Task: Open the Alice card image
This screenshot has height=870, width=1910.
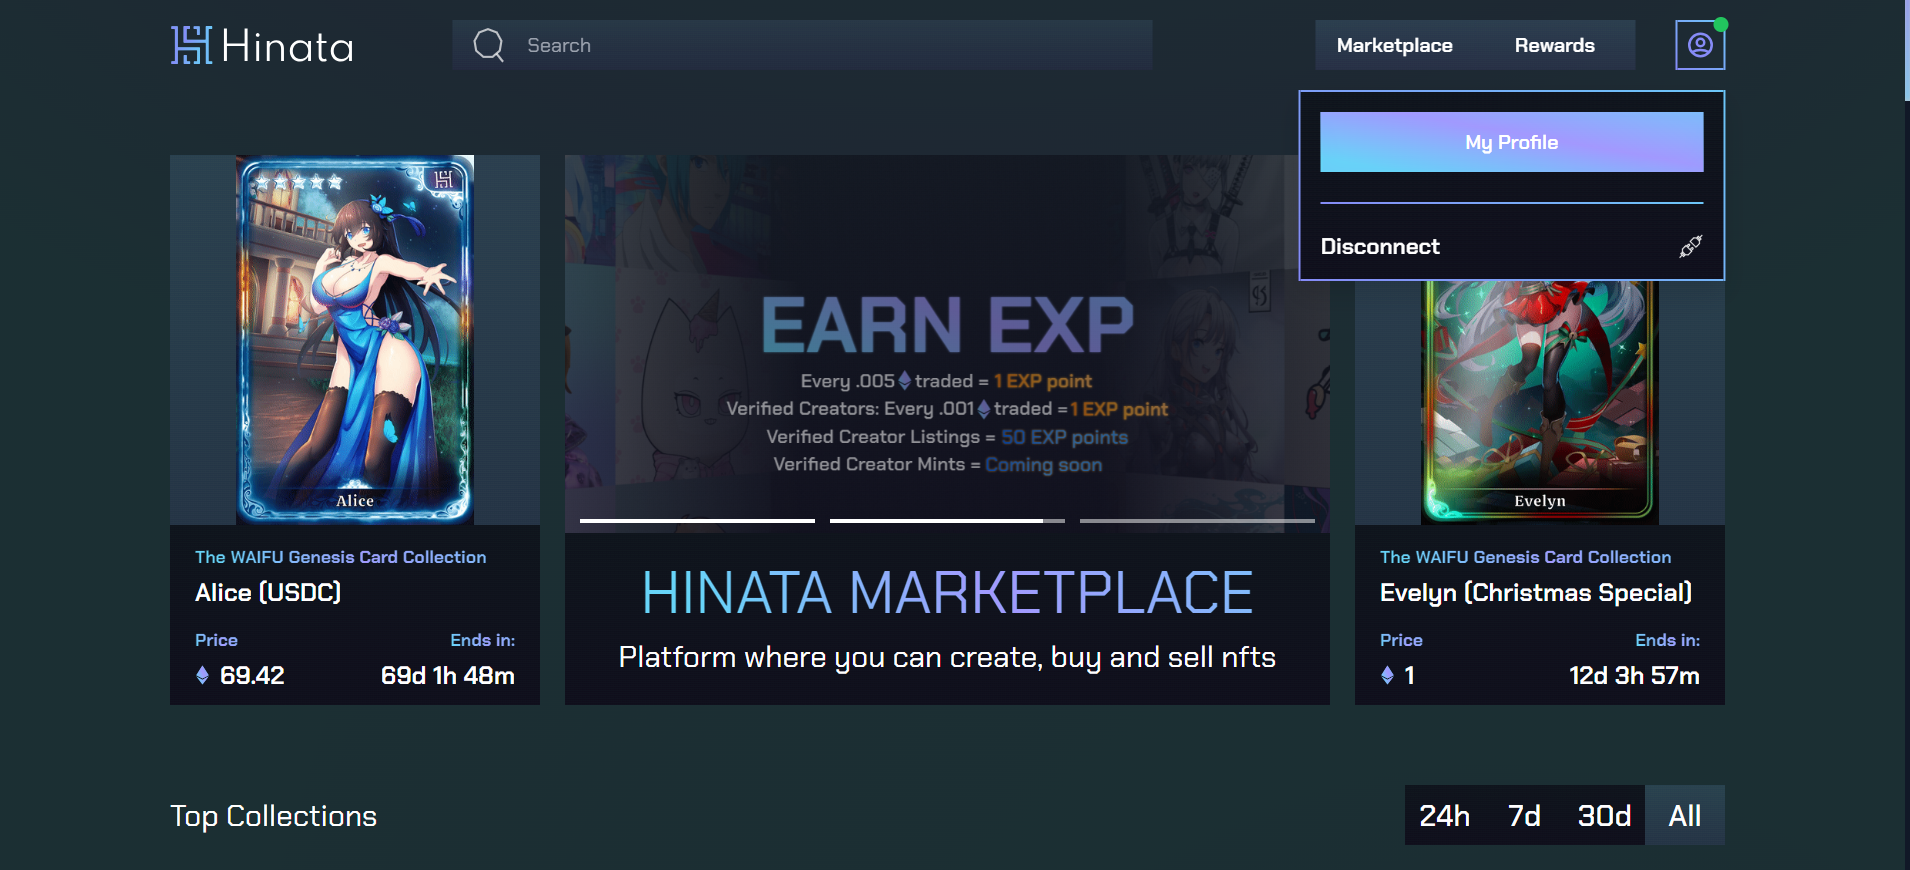Action: coord(355,340)
